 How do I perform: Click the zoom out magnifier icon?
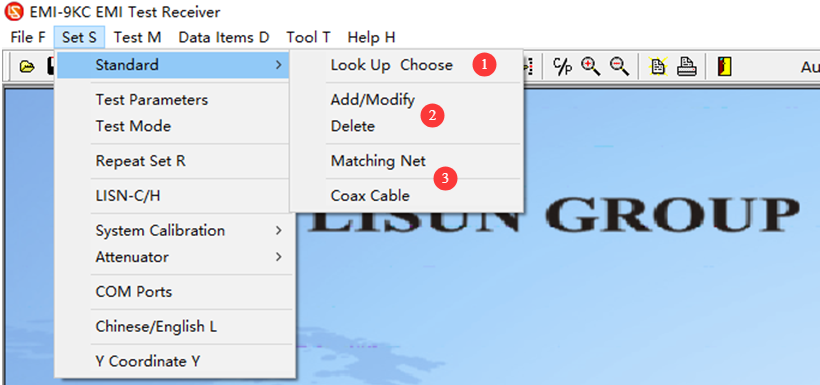point(620,66)
